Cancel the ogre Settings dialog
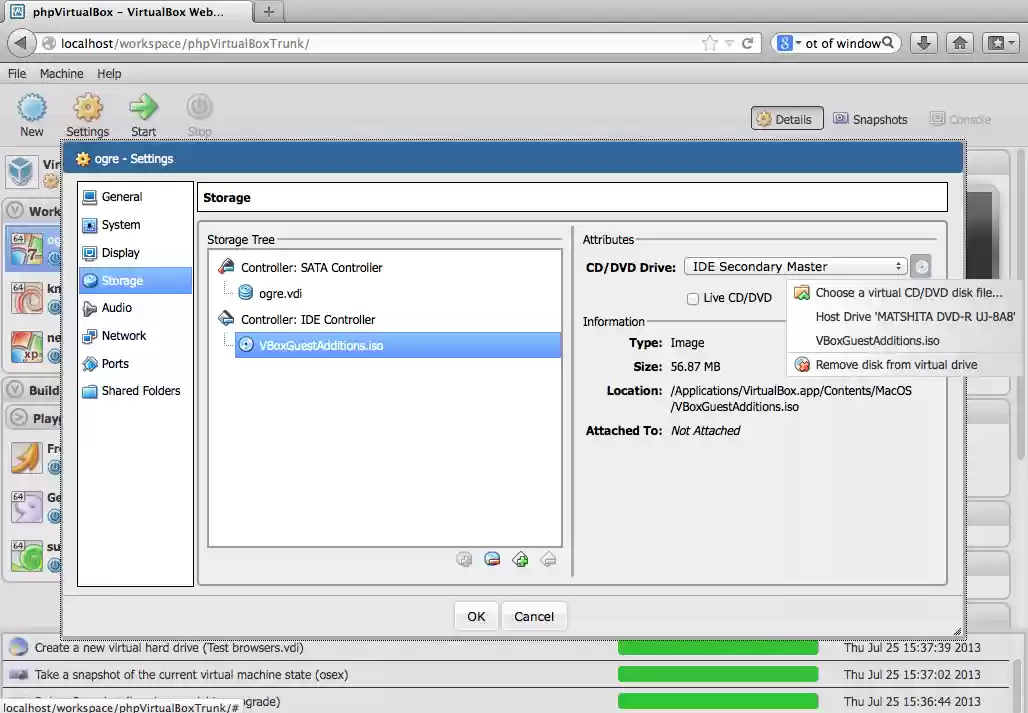Image resolution: width=1028 pixels, height=713 pixels. pos(534,616)
